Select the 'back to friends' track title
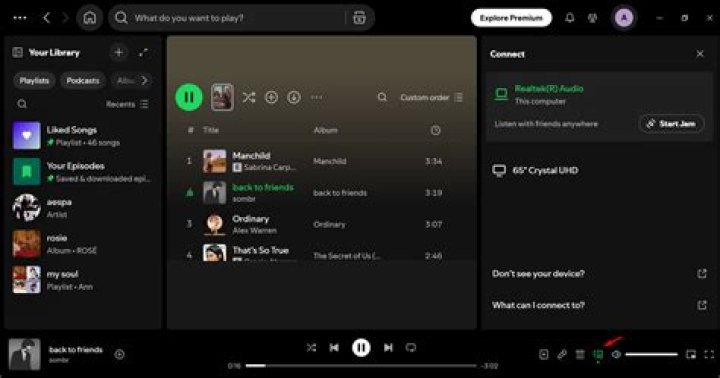 click(x=263, y=187)
